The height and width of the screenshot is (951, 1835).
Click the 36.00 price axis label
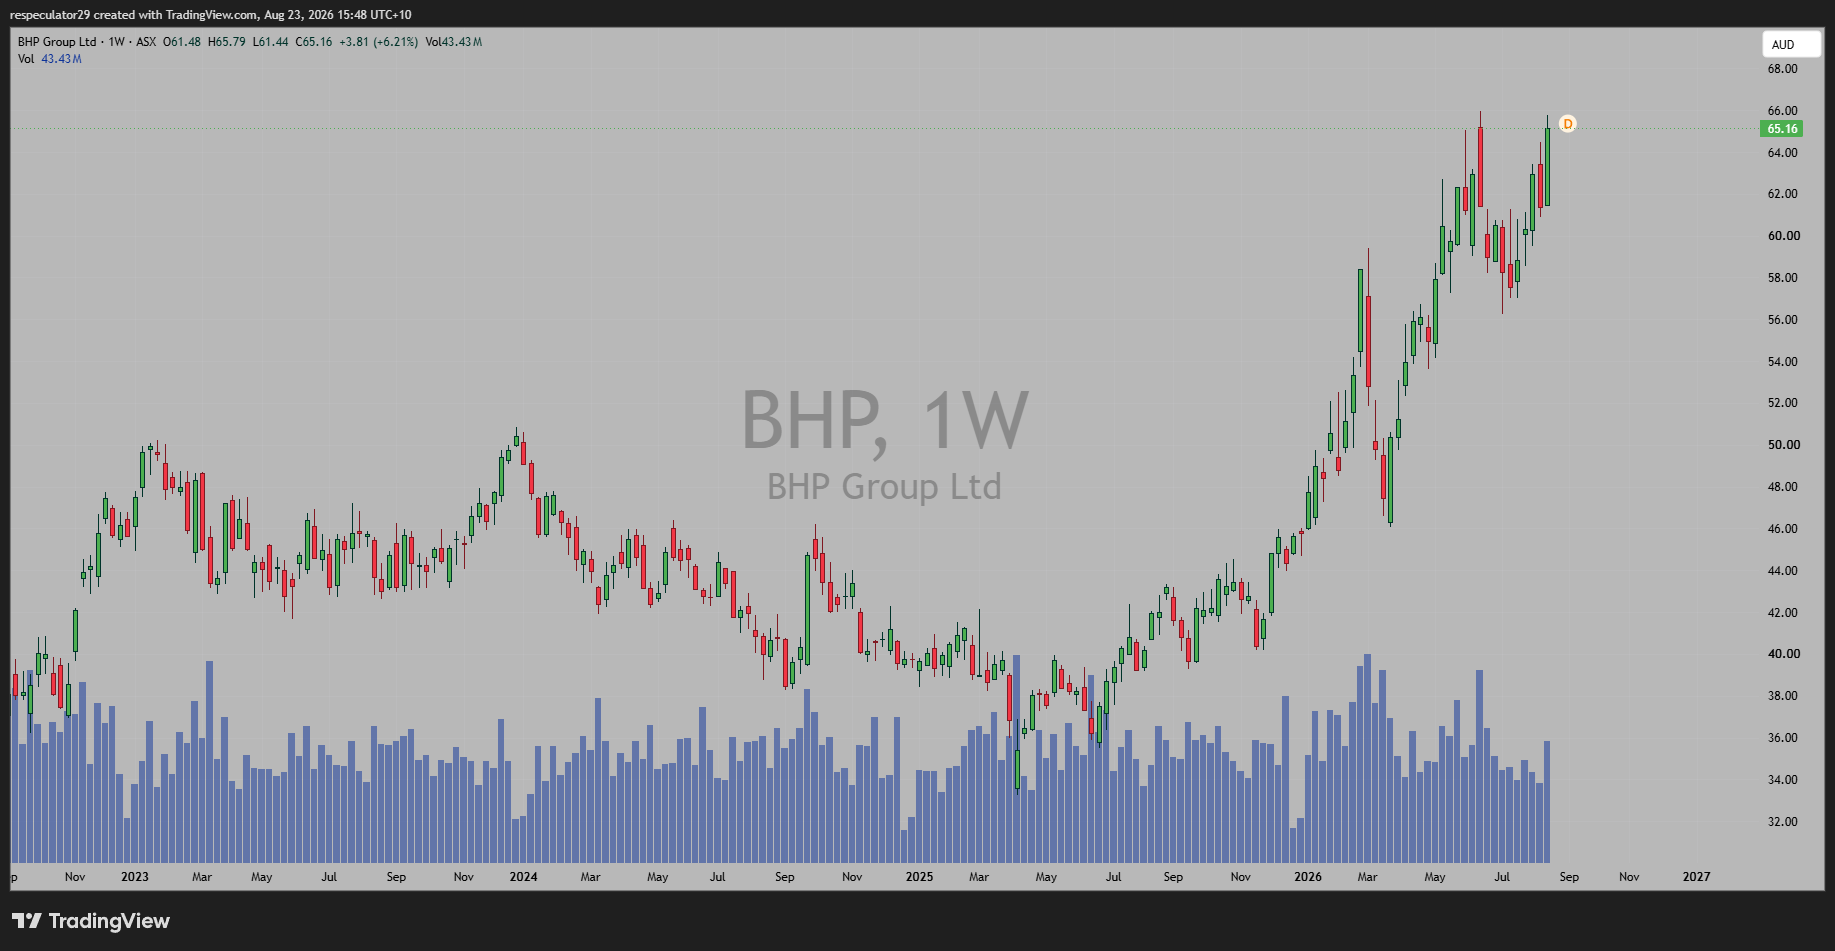click(x=1782, y=738)
